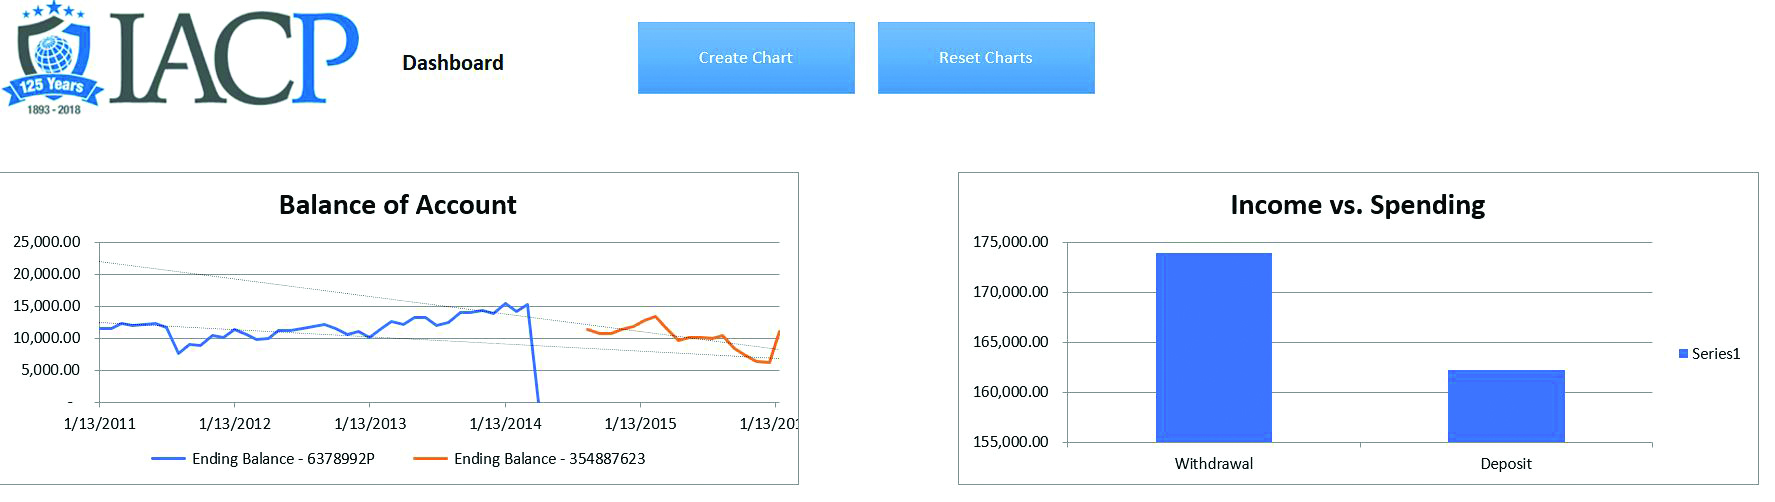Select the Deposit bar in the chart
Viewport: 1775px width, 502px height.
coord(1505,405)
